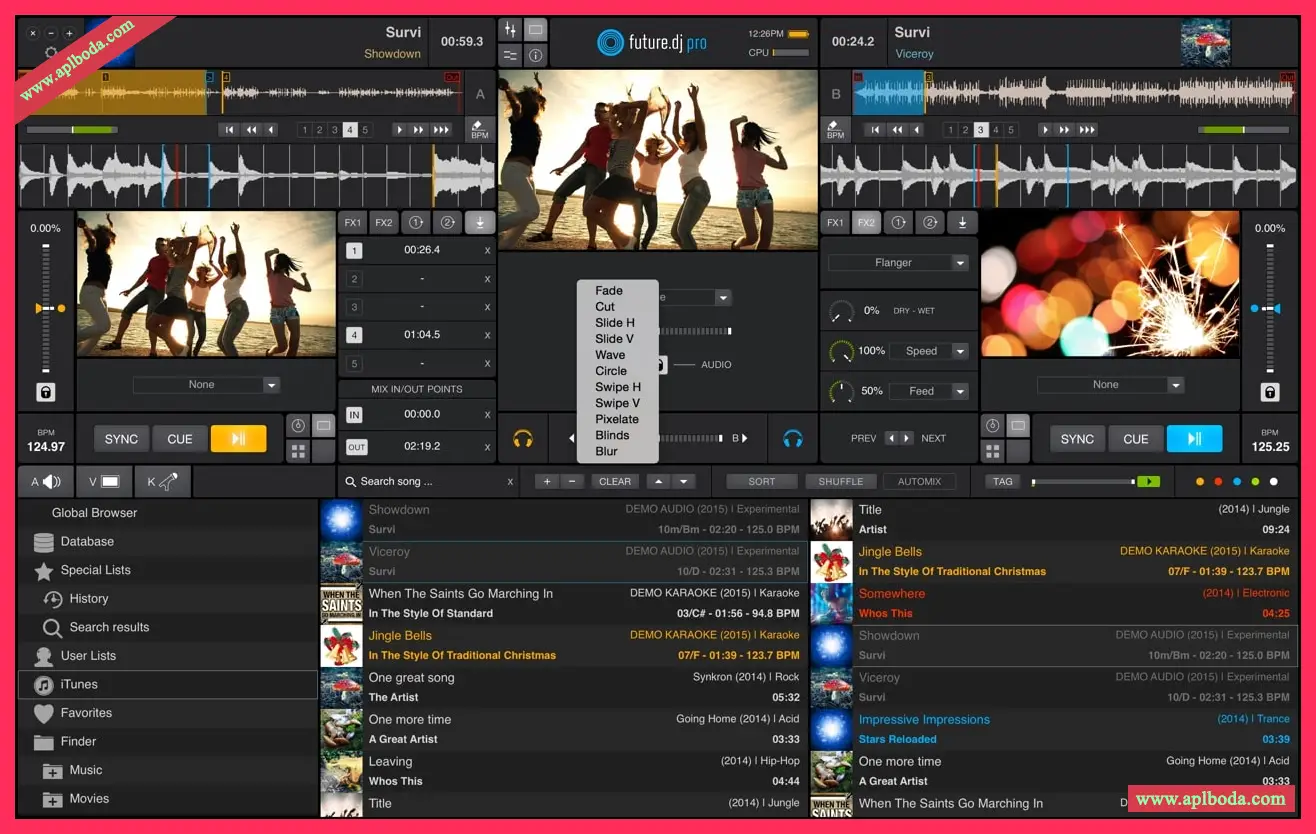Click the left deck orange headphones icon
The width and height of the screenshot is (1316, 834).
coord(522,438)
